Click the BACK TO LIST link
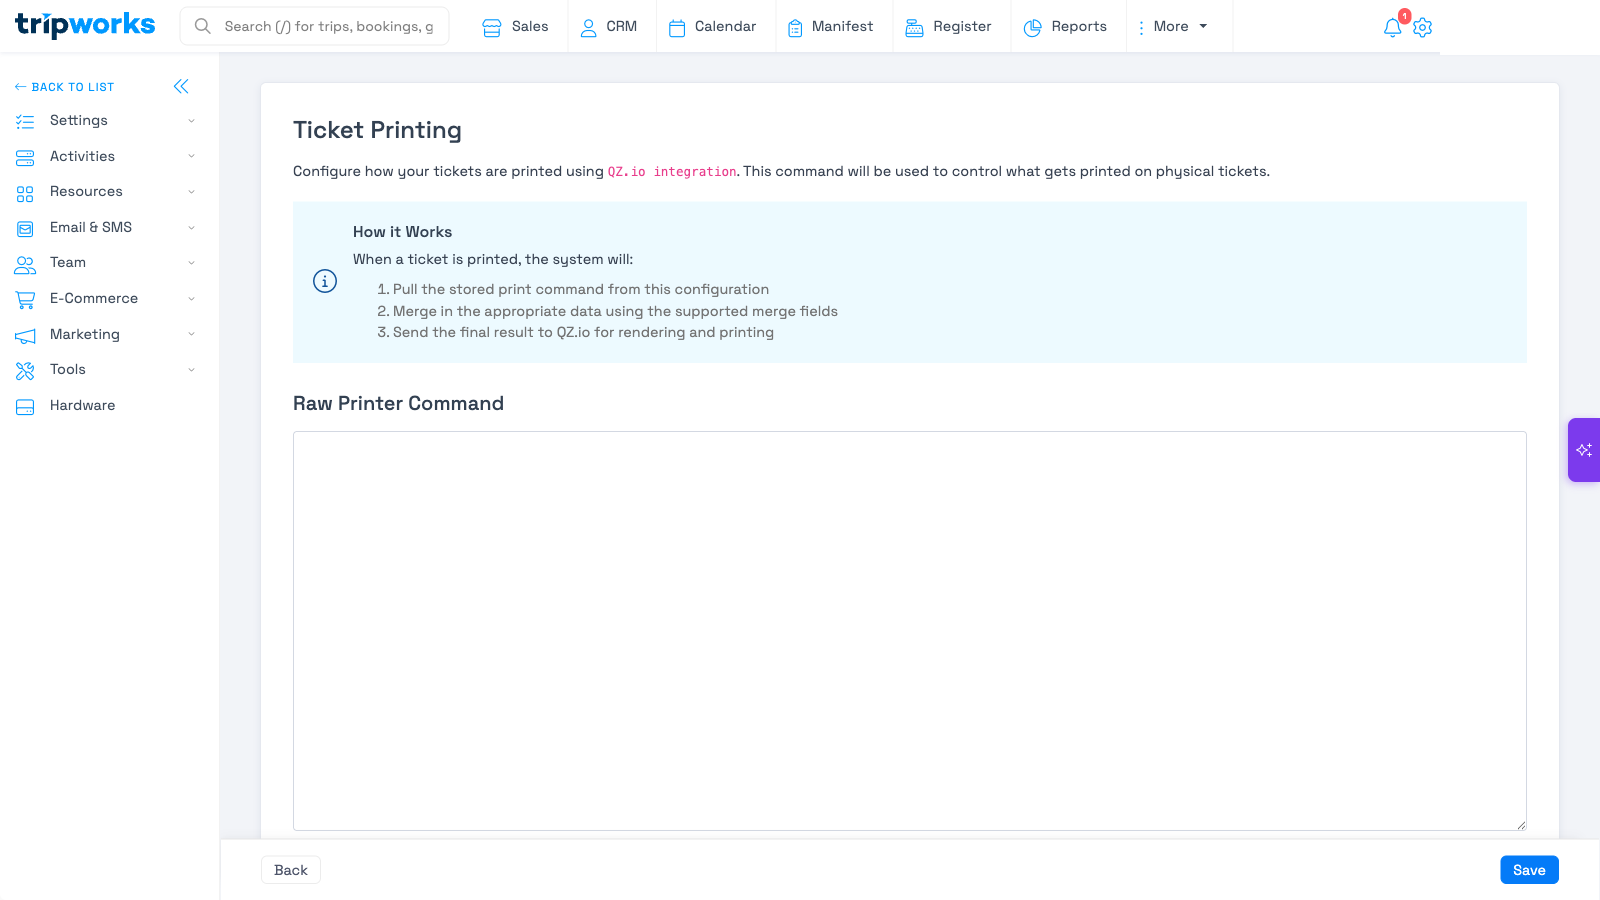This screenshot has width=1600, height=900. coord(65,87)
